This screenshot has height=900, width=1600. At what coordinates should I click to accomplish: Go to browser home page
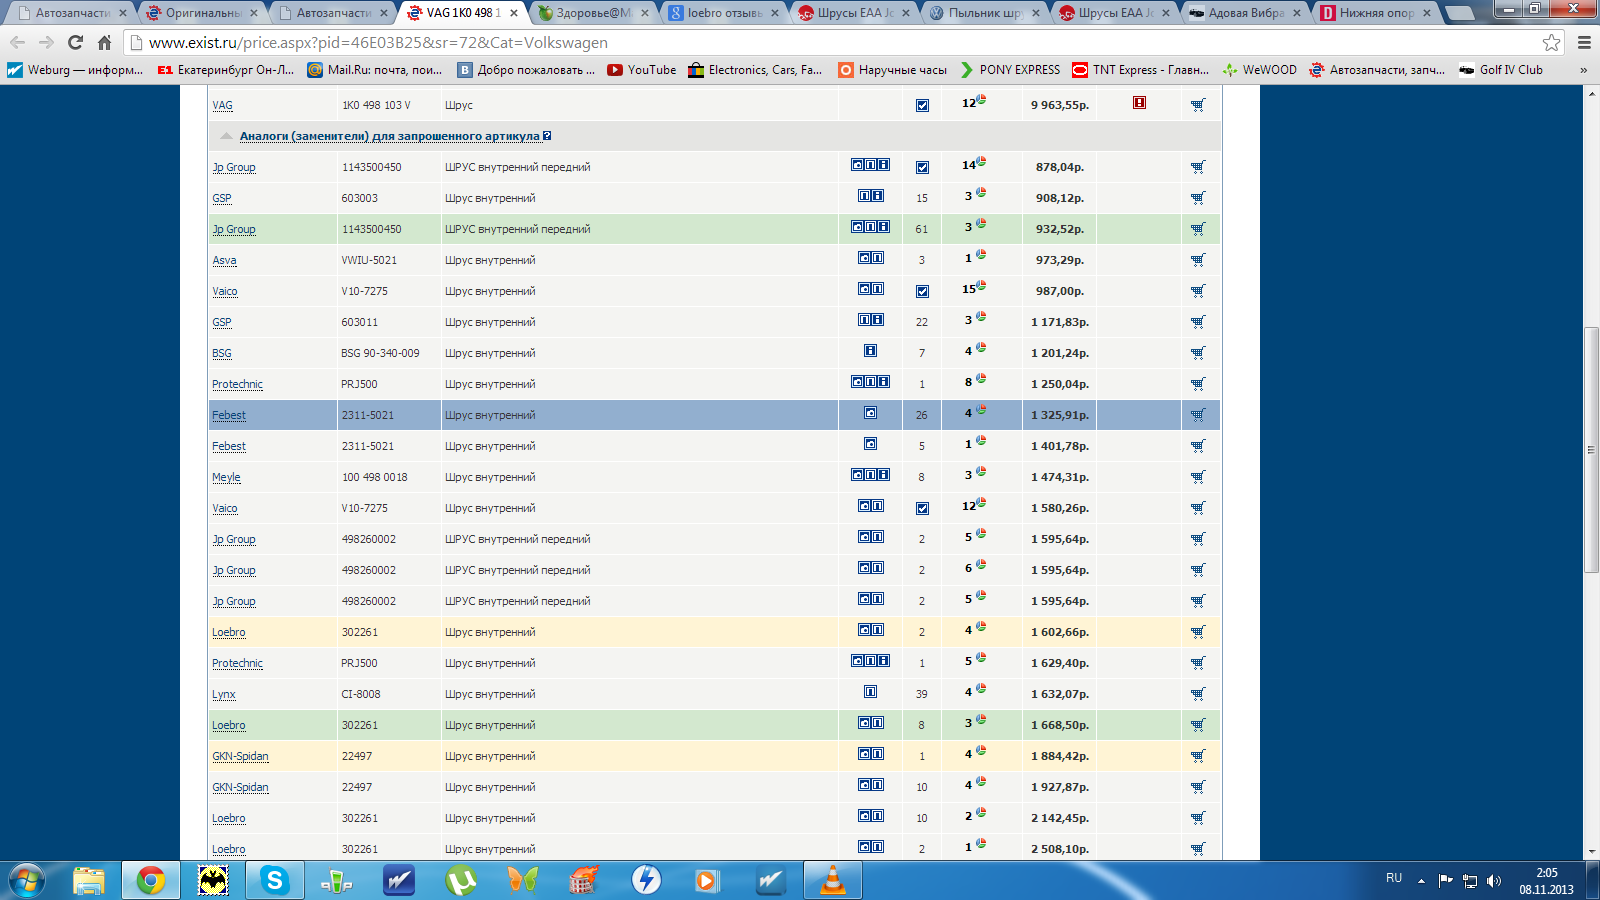[104, 42]
